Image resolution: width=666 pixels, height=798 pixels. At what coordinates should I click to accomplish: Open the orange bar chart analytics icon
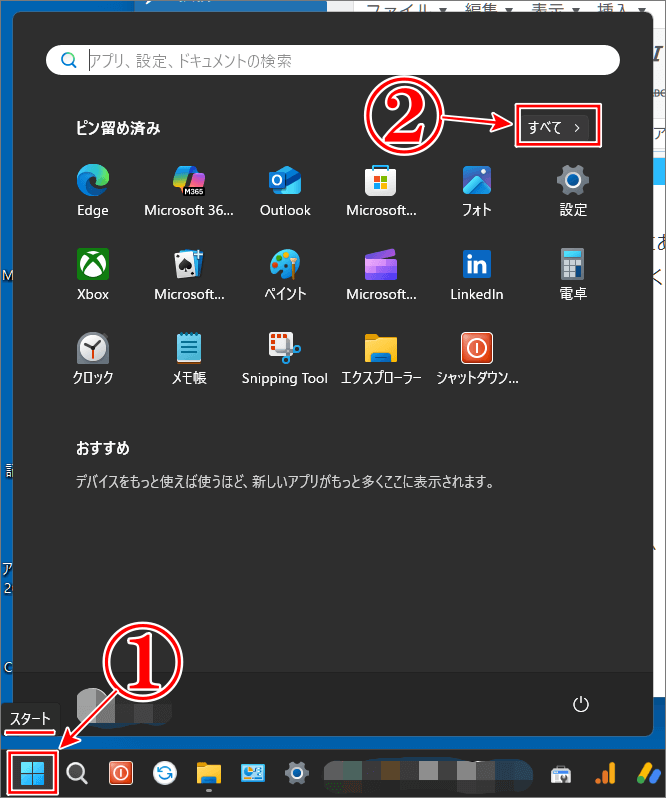coord(605,774)
